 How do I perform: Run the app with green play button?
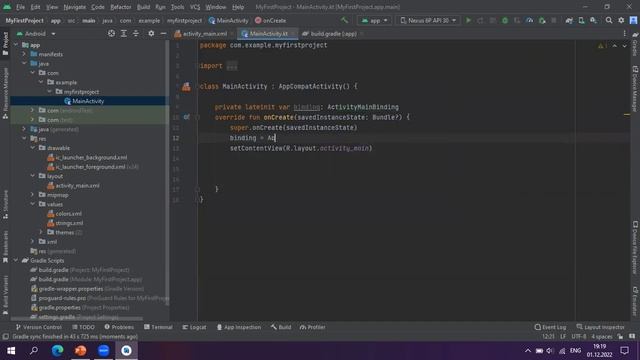pyautogui.click(x=469, y=20)
